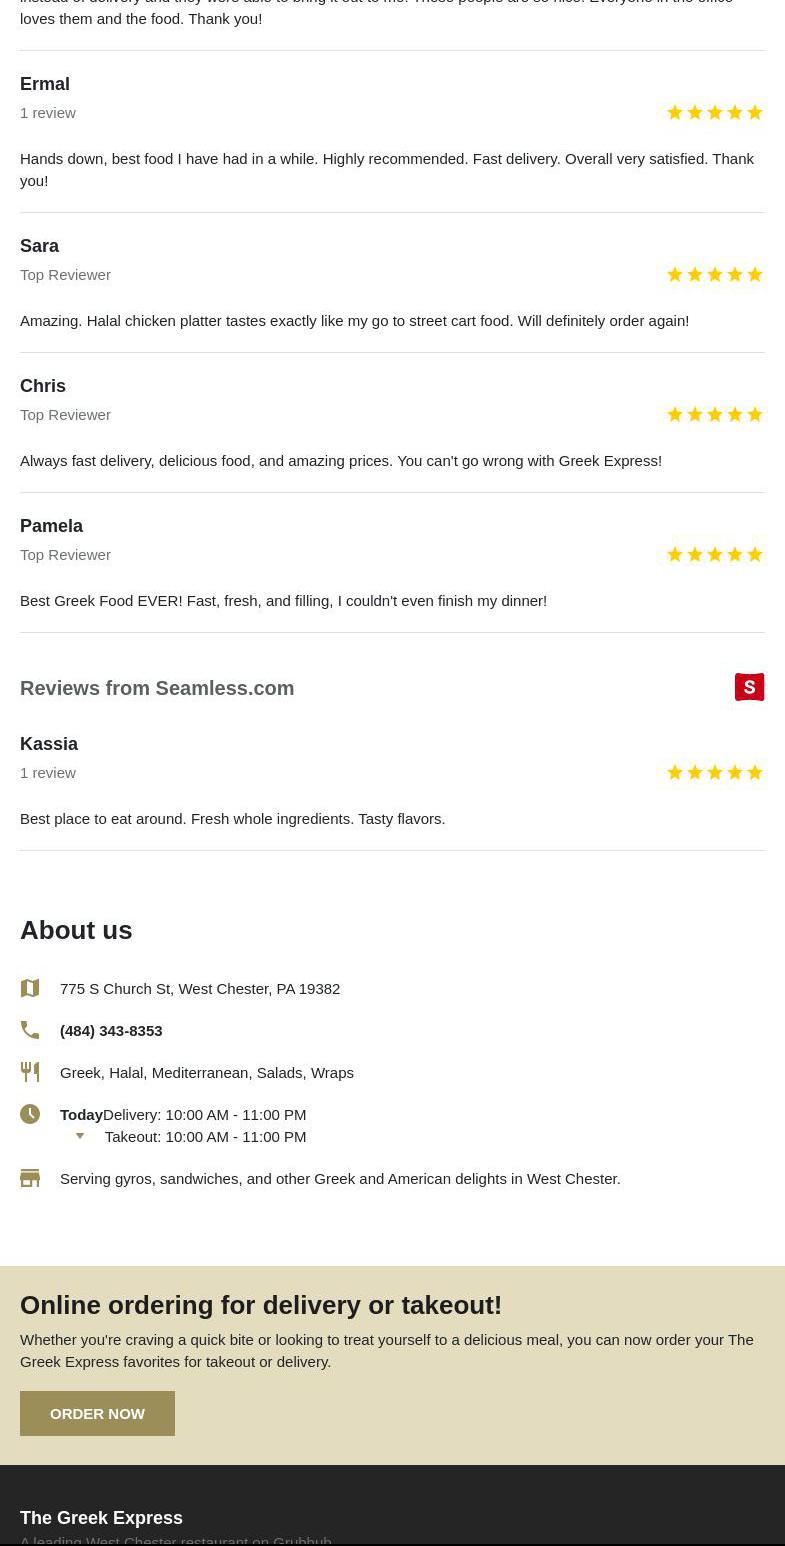The height and width of the screenshot is (1546, 785).
Task: Click the phone icon in About us
Action: 30,1030
